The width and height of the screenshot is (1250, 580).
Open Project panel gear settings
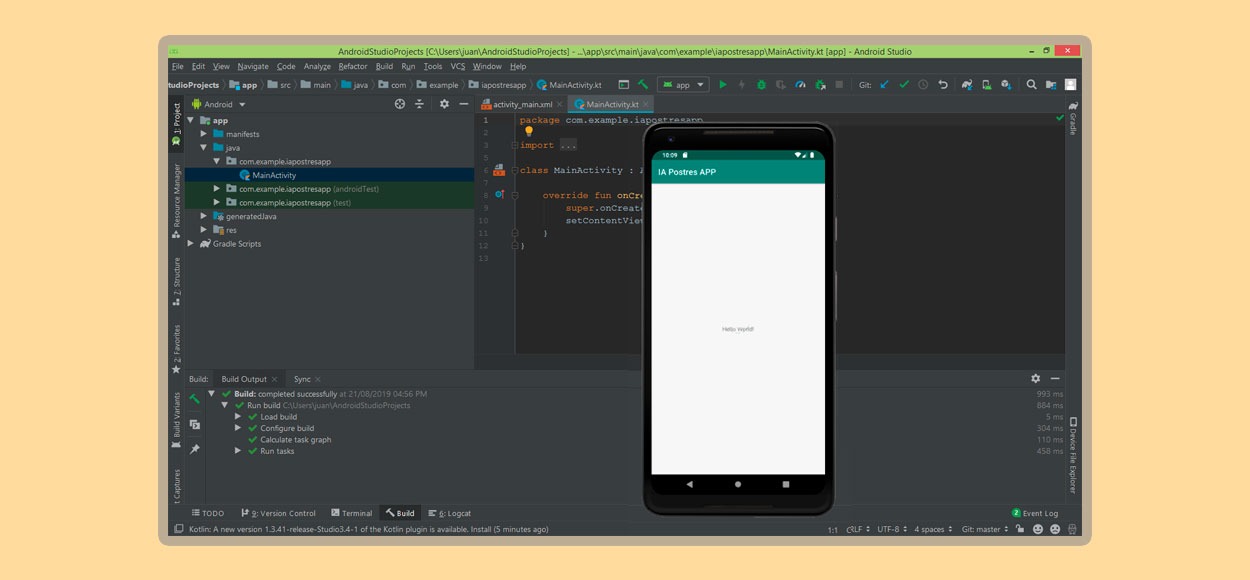444,104
